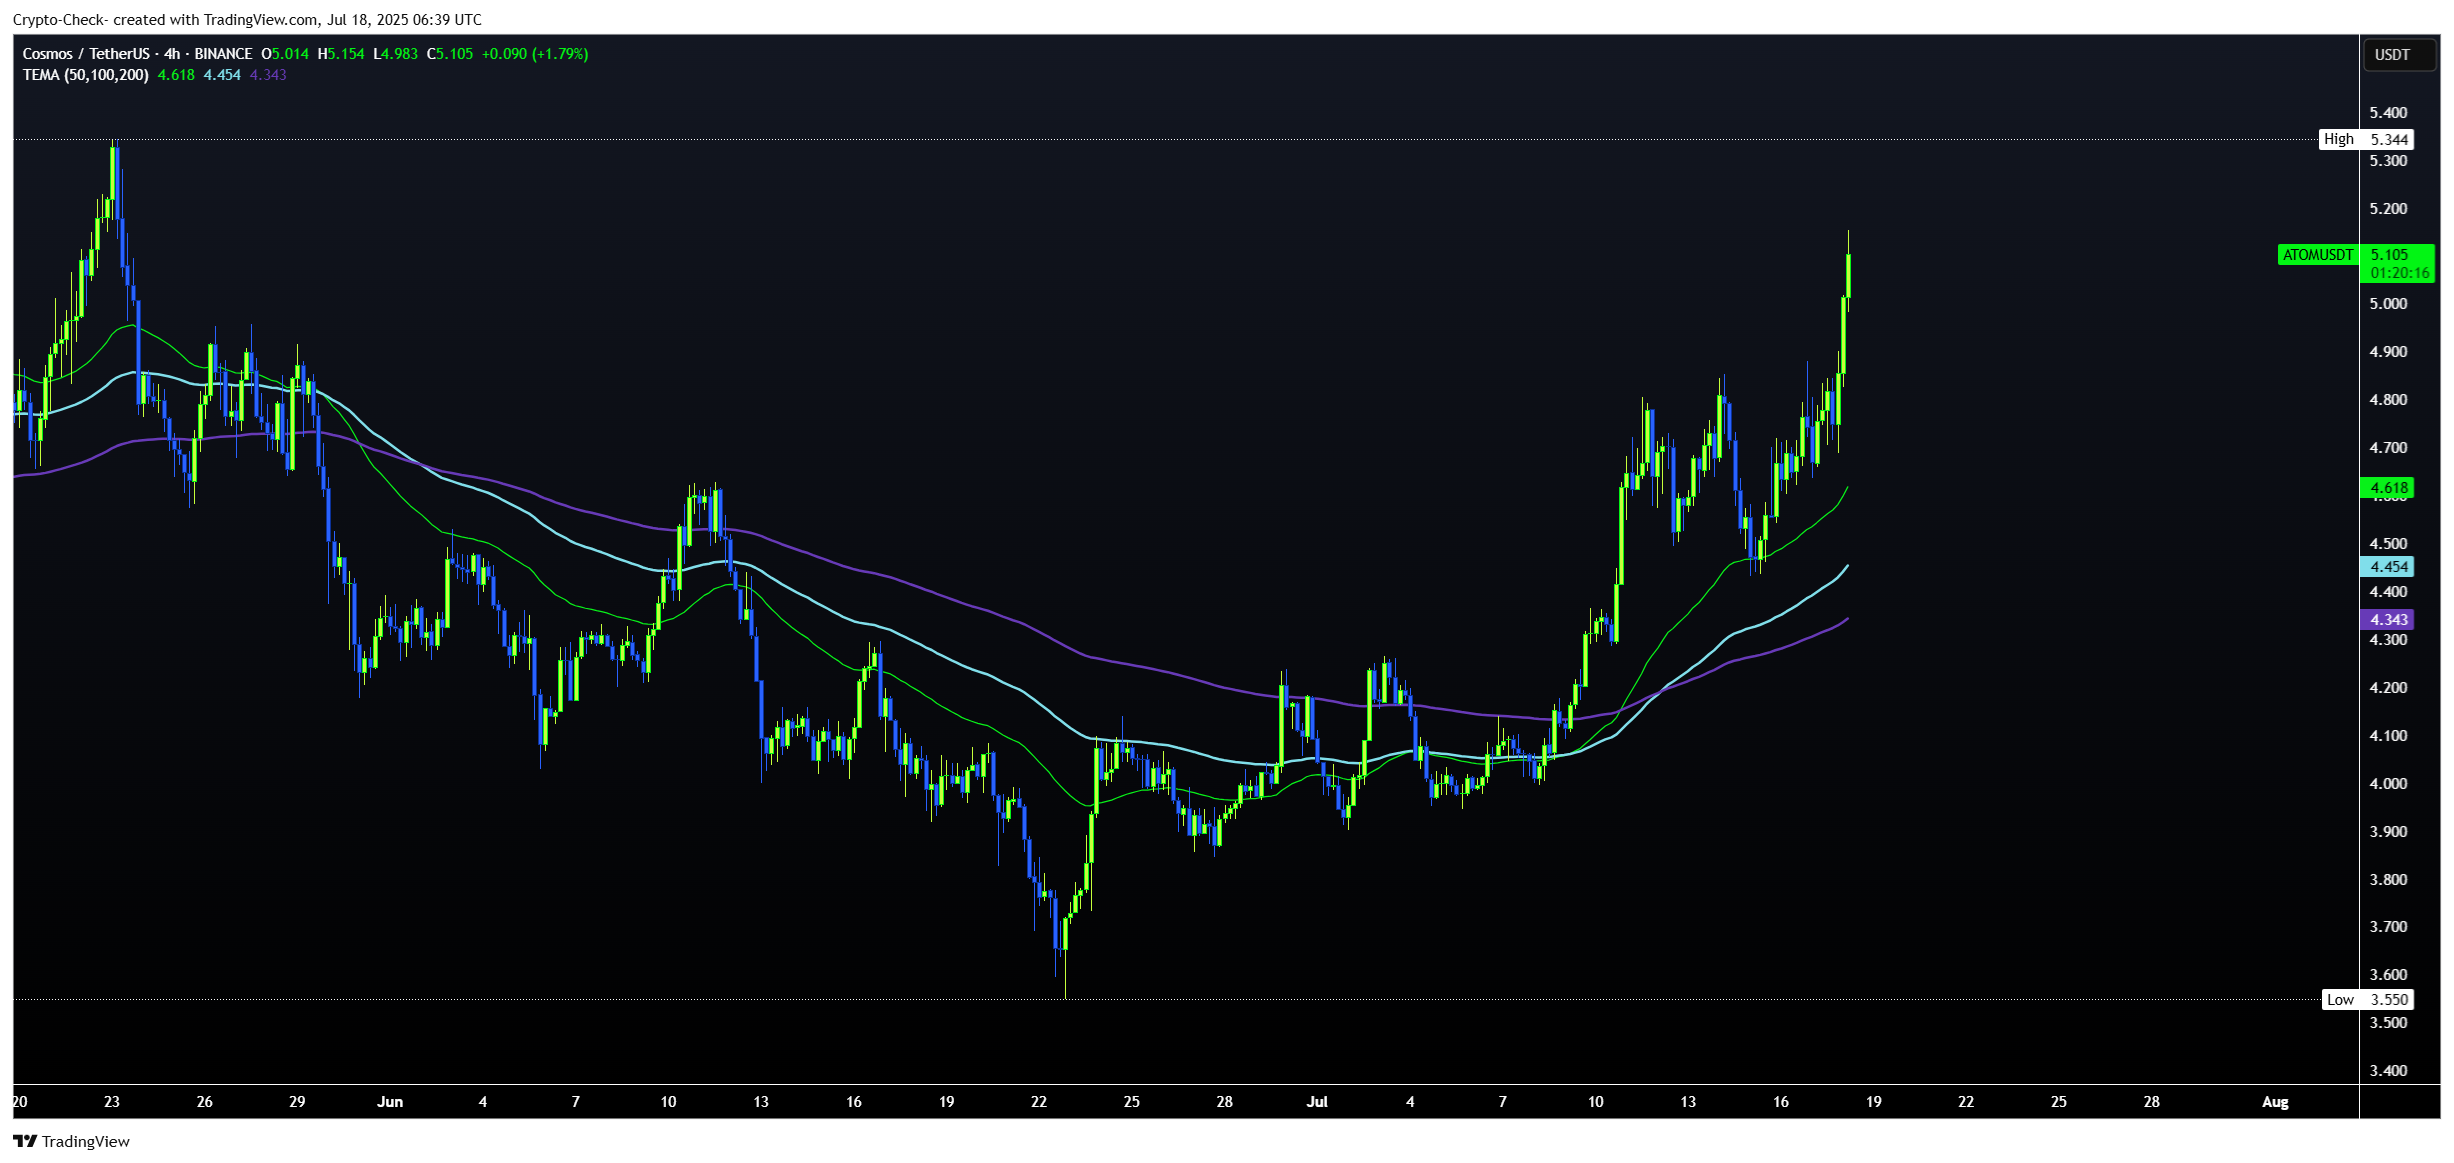Click the Jun label on time axis

(x=390, y=1101)
